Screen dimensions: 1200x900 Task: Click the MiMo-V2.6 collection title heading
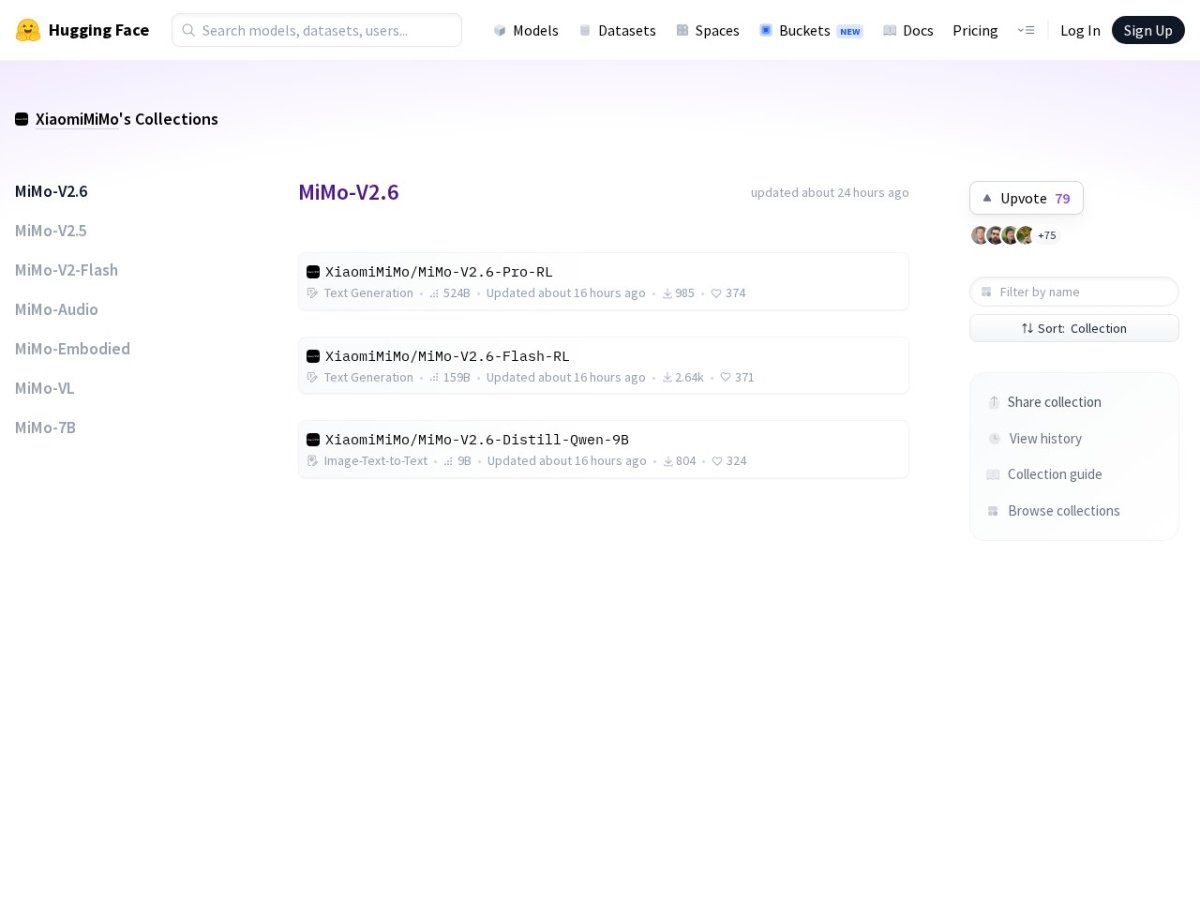348,192
